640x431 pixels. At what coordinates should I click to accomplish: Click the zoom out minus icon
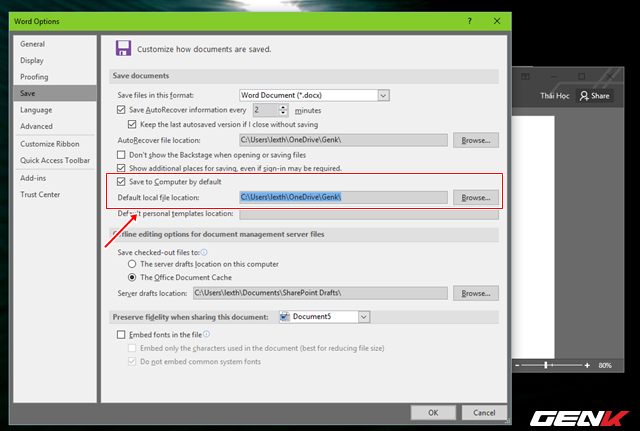coord(516,366)
